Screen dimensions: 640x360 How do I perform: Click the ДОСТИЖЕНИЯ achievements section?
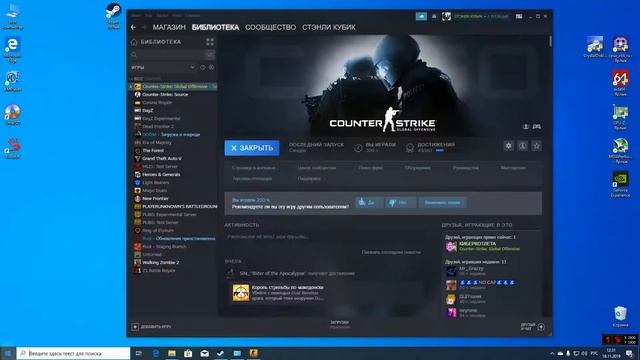[431, 147]
